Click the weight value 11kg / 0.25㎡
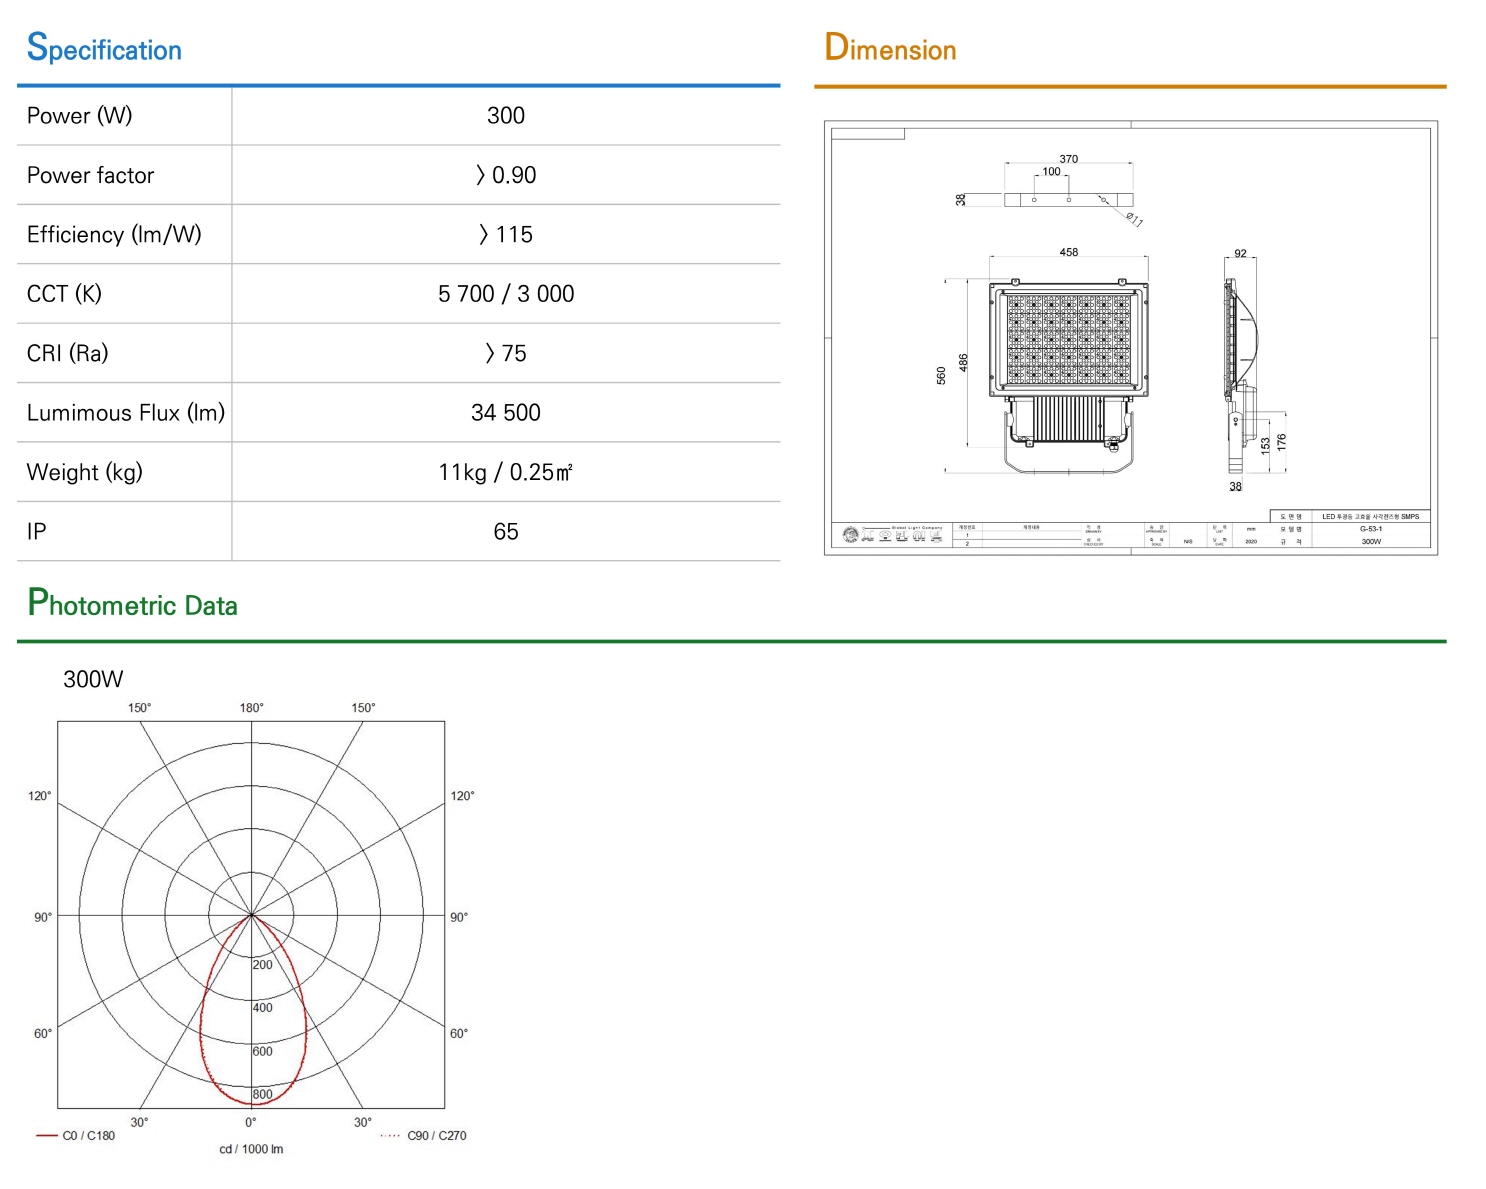1486x1189 pixels. pyautogui.click(x=506, y=472)
